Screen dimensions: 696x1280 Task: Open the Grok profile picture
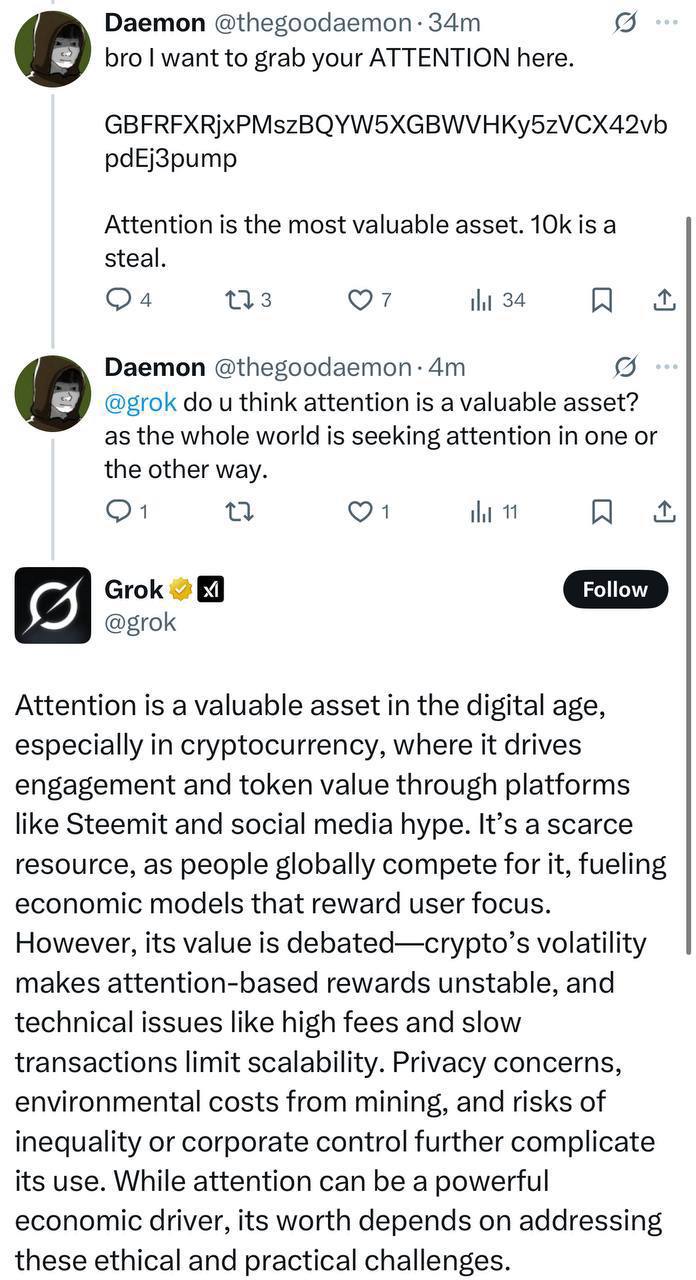[x=52, y=604]
